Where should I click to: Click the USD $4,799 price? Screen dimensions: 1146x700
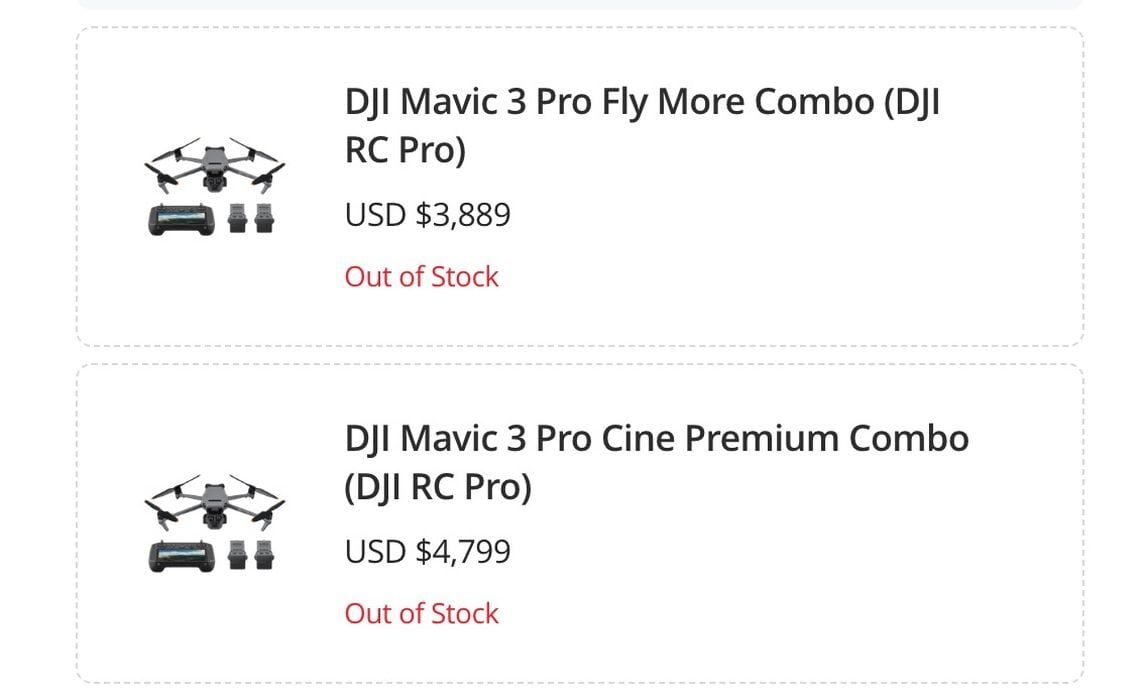click(427, 552)
